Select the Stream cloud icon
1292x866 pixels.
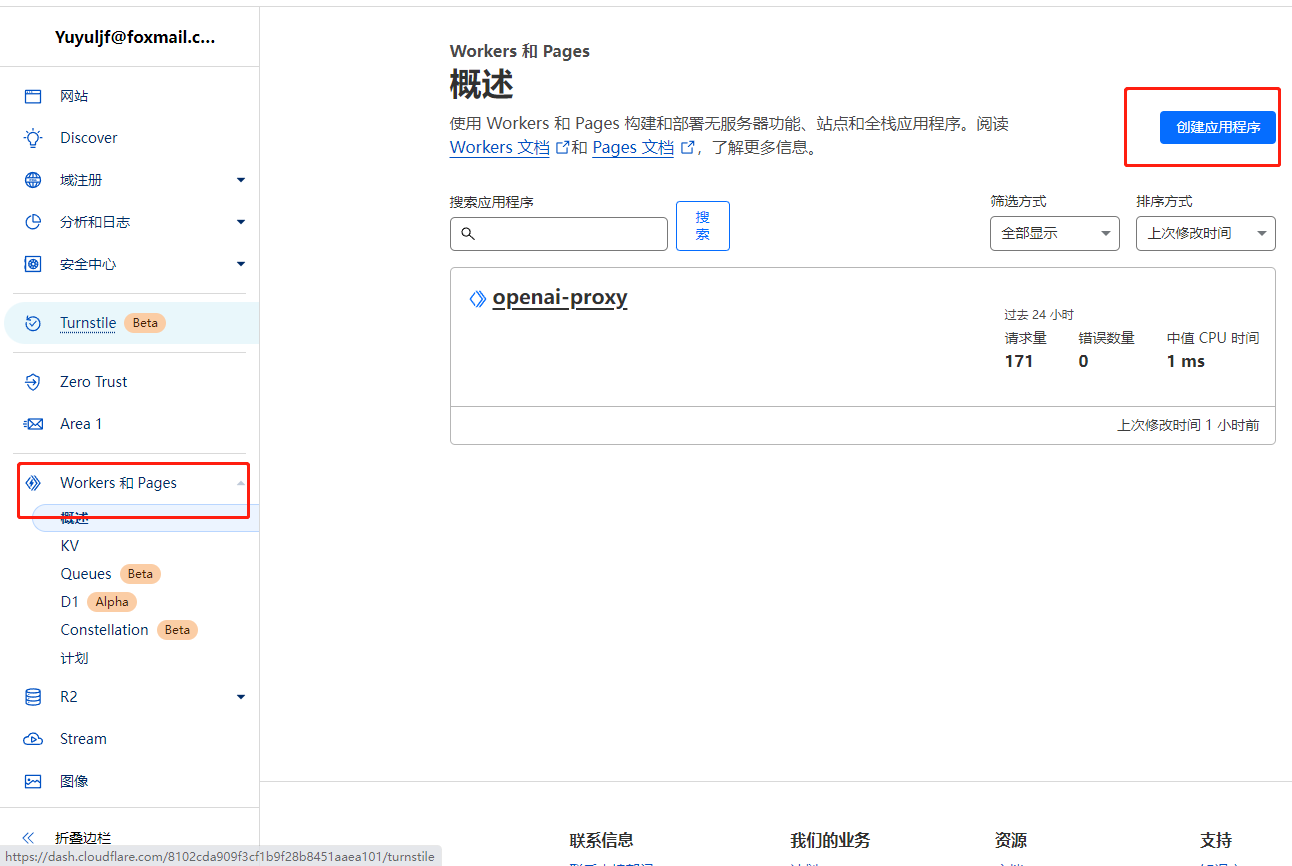[33, 738]
